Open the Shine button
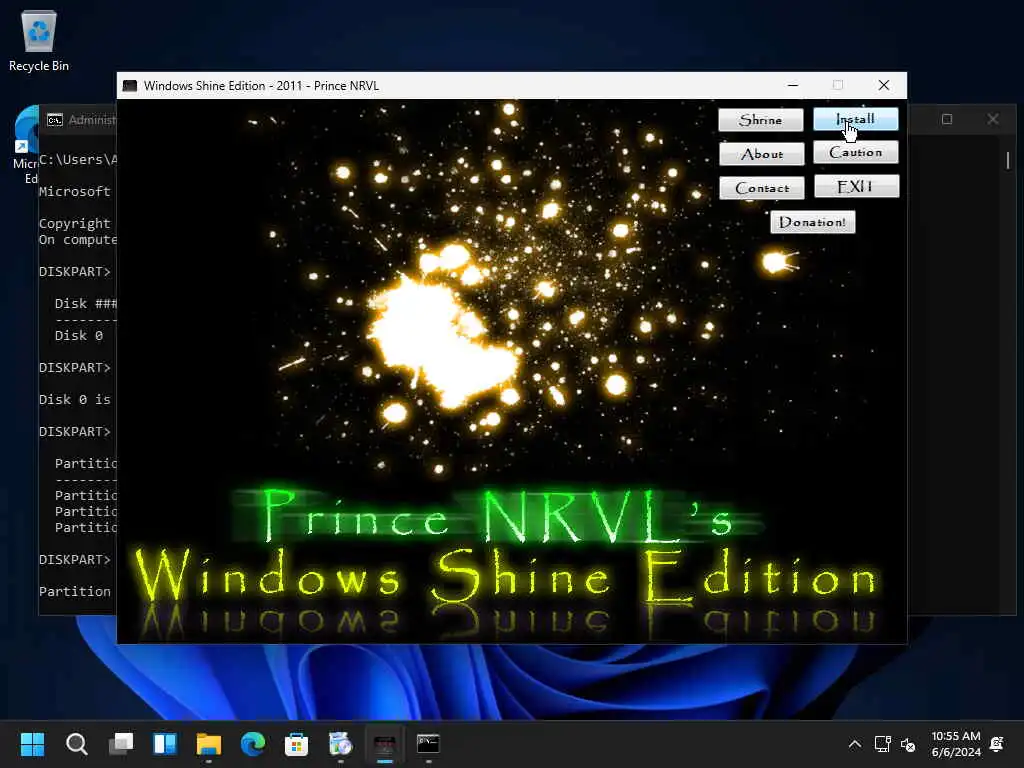Image resolution: width=1024 pixels, height=768 pixels. [x=761, y=120]
